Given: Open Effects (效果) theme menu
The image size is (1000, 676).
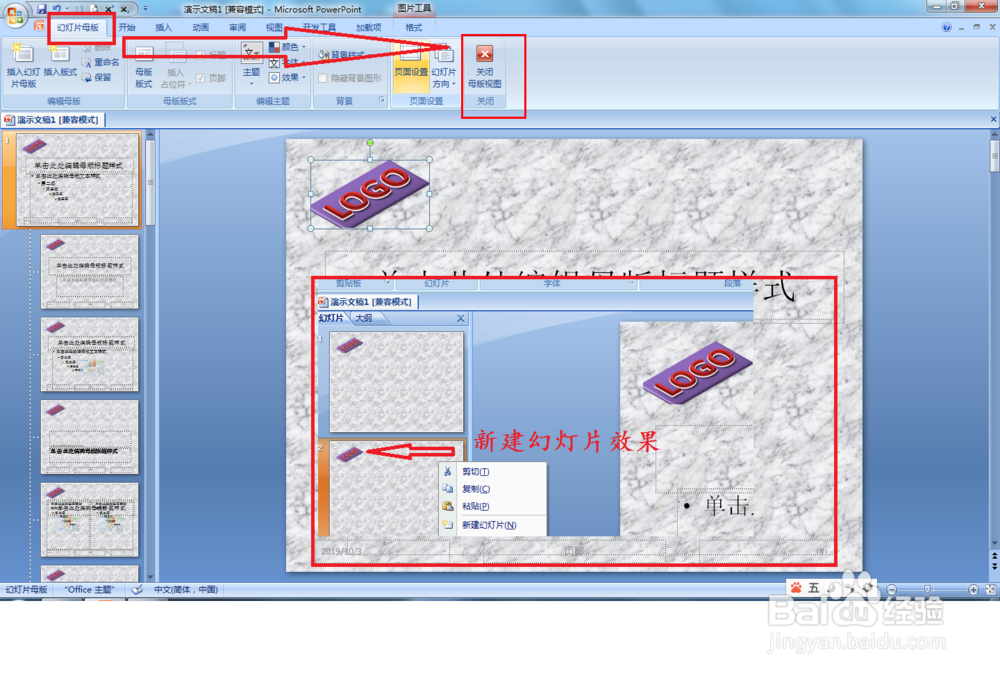Looking at the screenshot, I should (x=287, y=77).
